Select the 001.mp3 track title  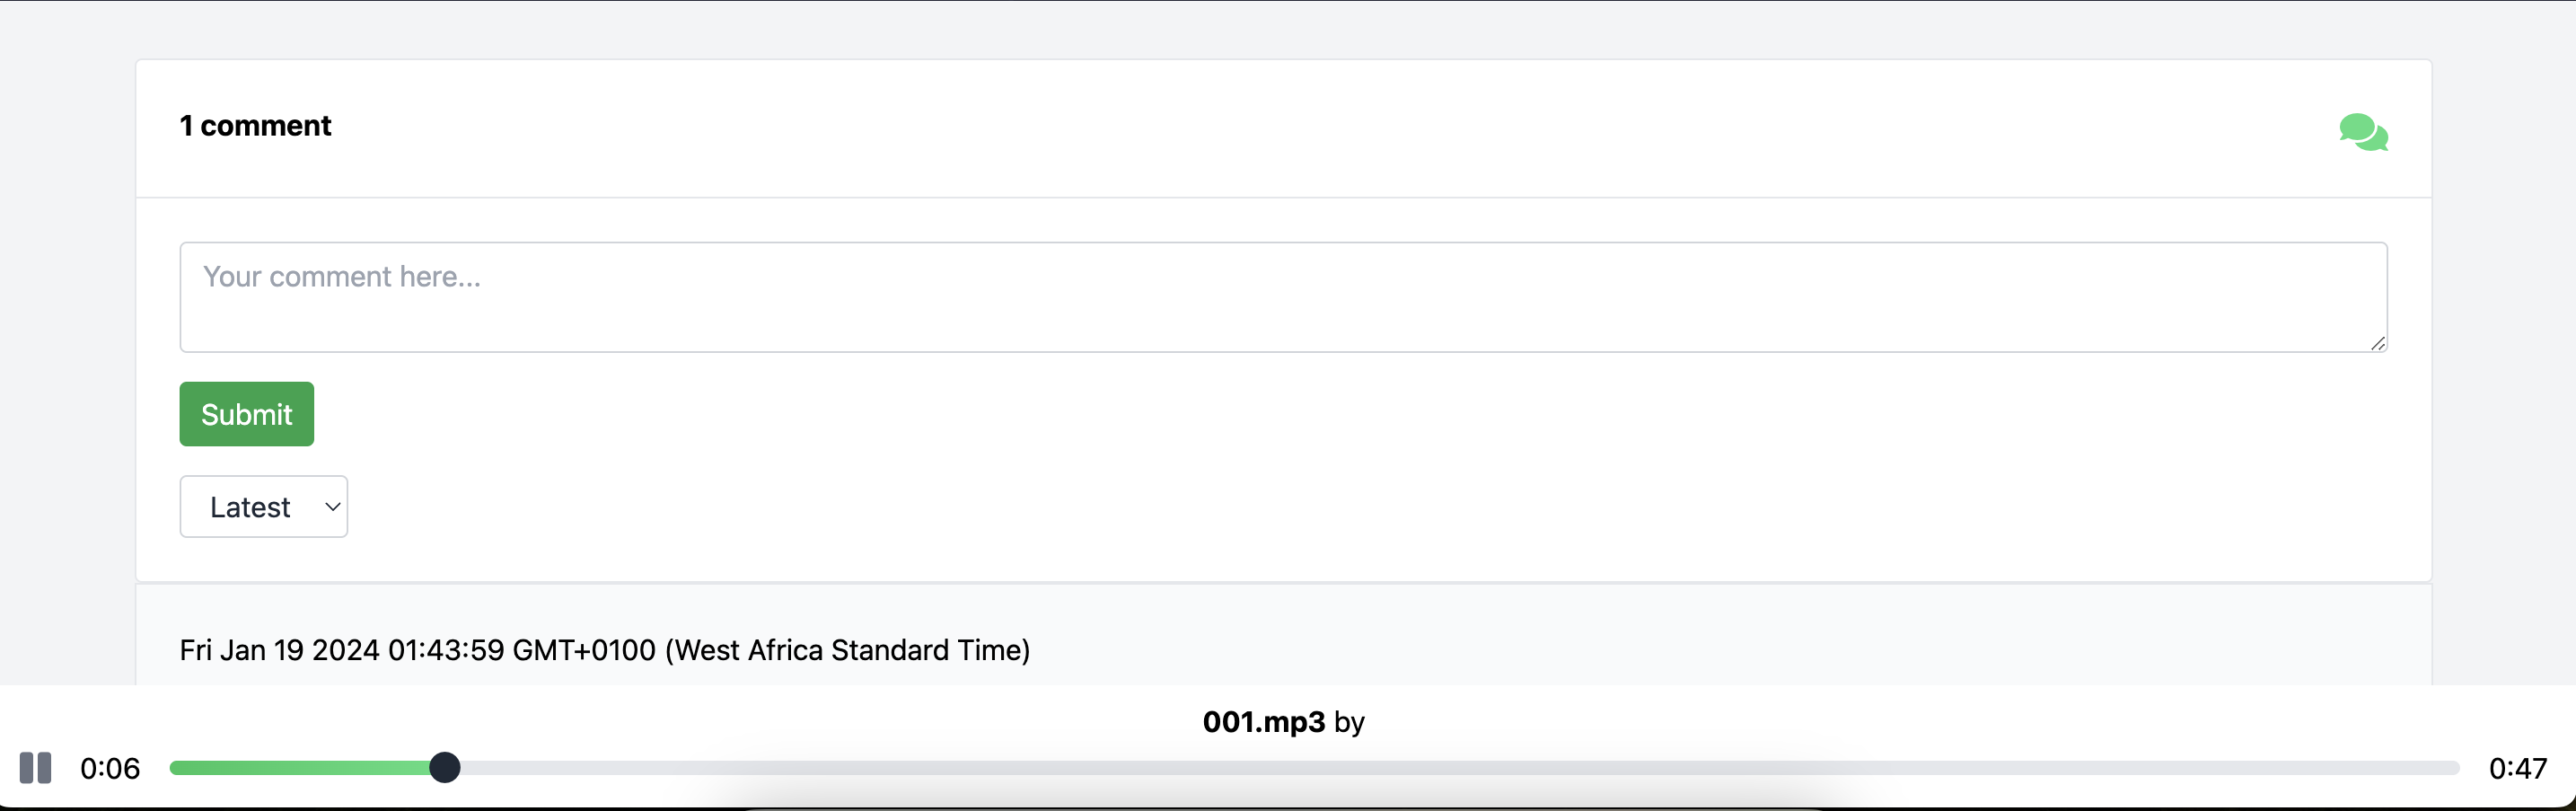click(x=1263, y=722)
